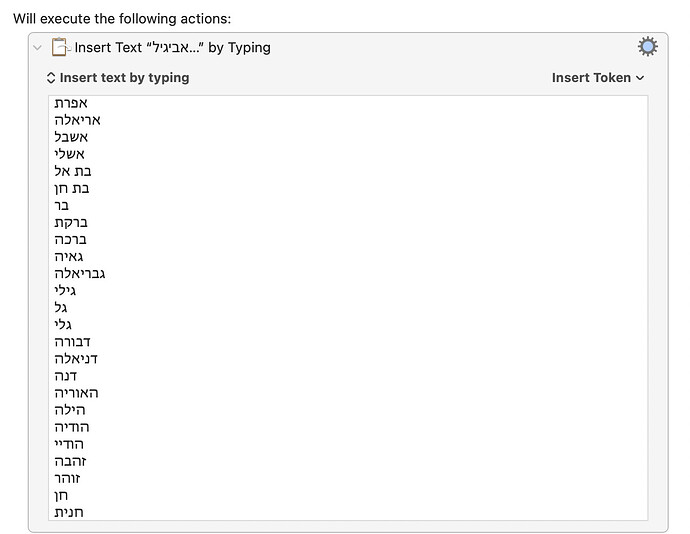Image resolution: width=690 pixels, height=534 pixels.
Task: Place cursor on the line אריאלה
Action: coord(77,120)
